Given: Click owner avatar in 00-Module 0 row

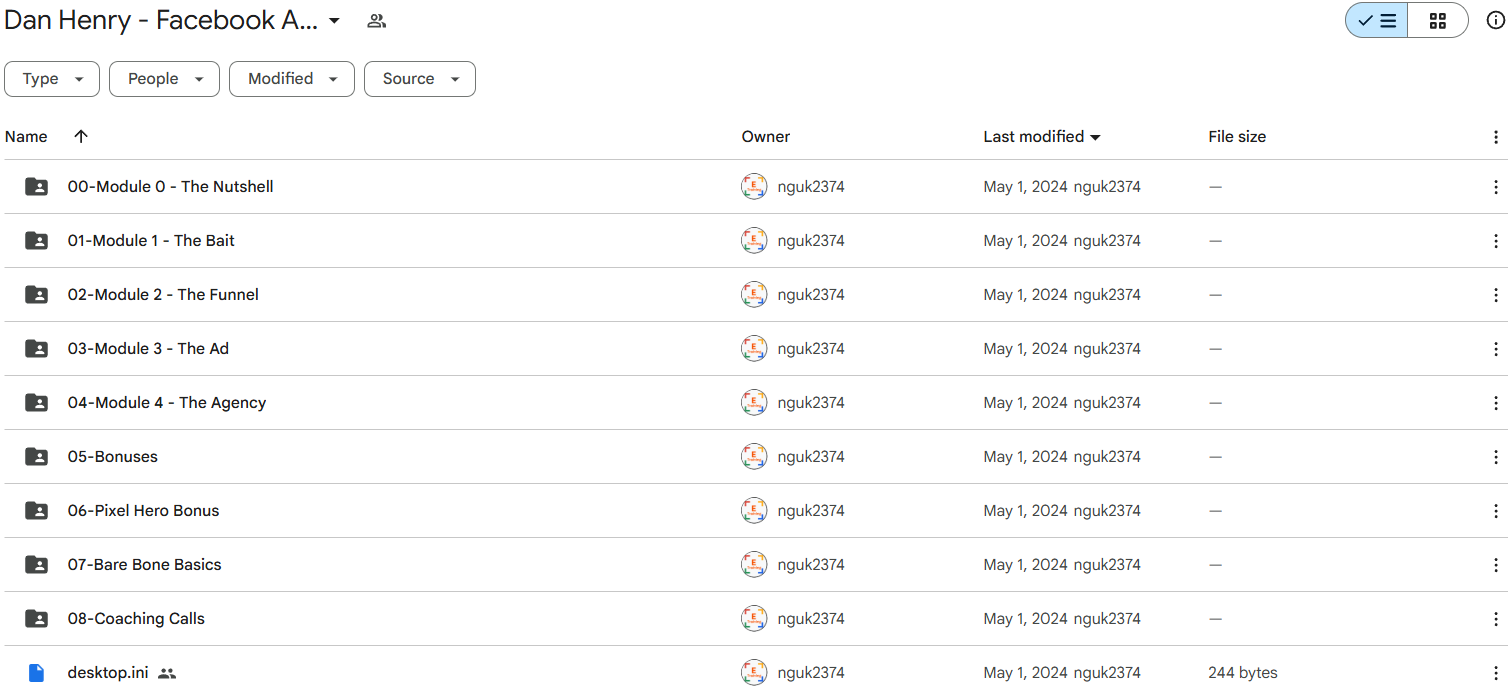Looking at the screenshot, I should [754, 187].
